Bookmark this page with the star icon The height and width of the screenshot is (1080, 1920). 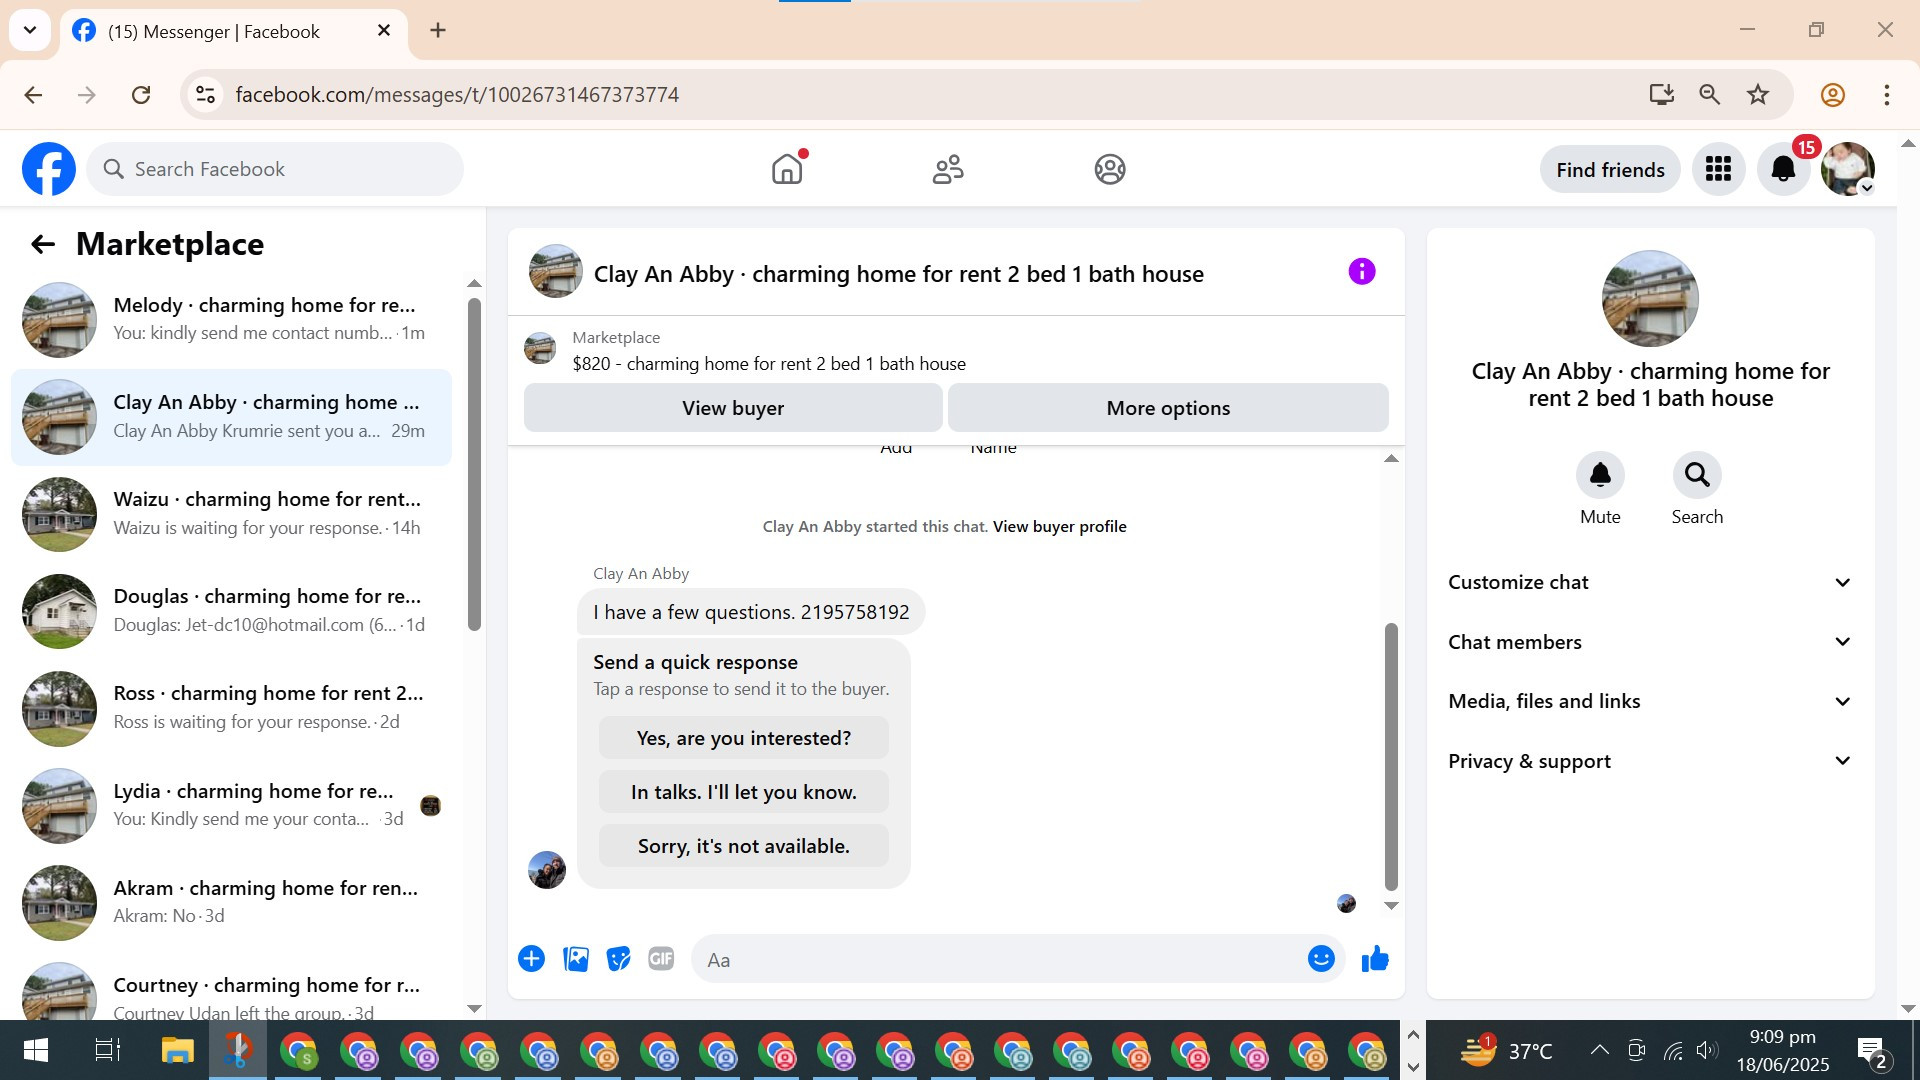(x=1758, y=95)
